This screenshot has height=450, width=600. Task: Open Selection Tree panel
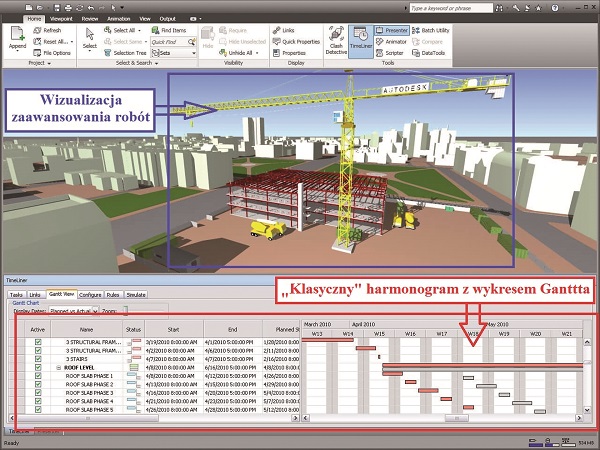[125, 53]
